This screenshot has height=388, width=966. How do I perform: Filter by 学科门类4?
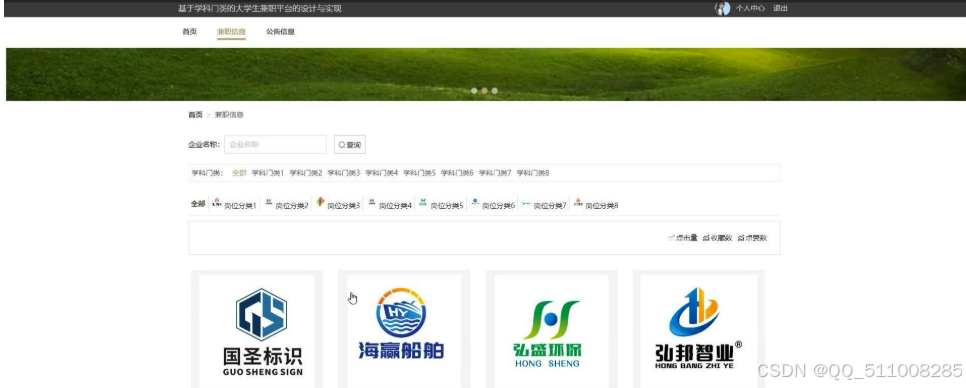coord(381,173)
